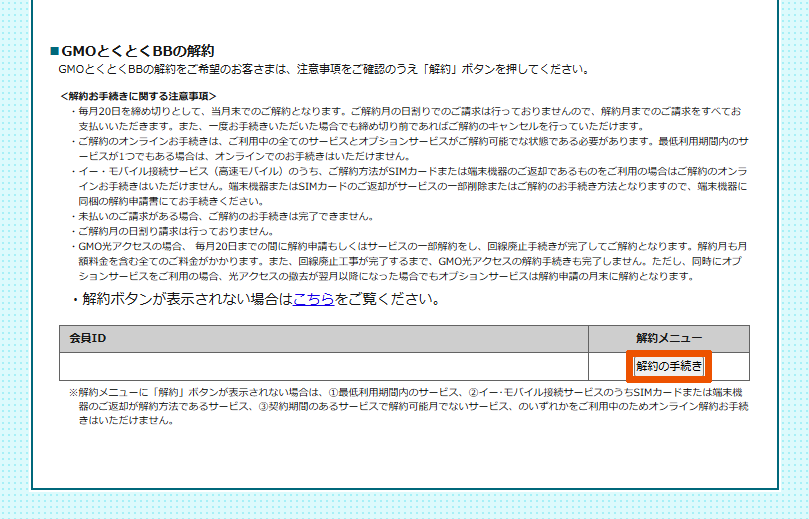This screenshot has width=809, height=519.
Task: Open the こちら link
Action: coord(313,299)
